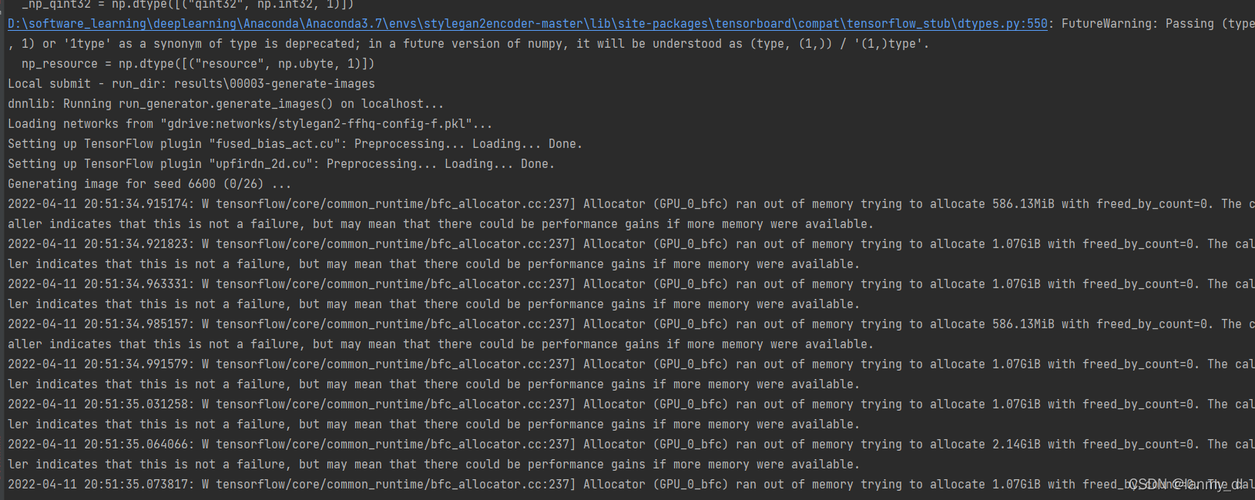
Task: Click the 'Local submit - run_dir' output line
Action: click(191, 84)
